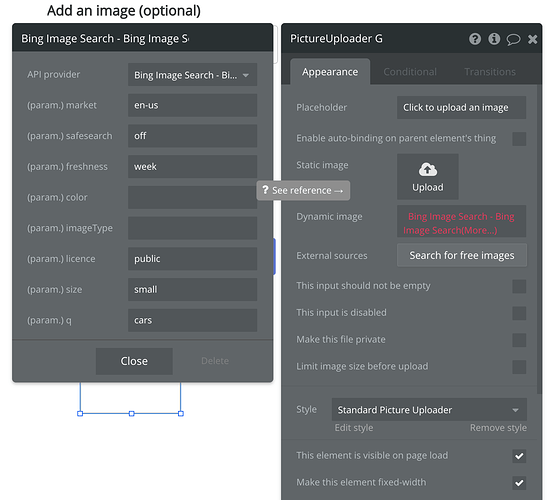
Task: Open the info icon in PictureUploader header
Action: point(494,39)
